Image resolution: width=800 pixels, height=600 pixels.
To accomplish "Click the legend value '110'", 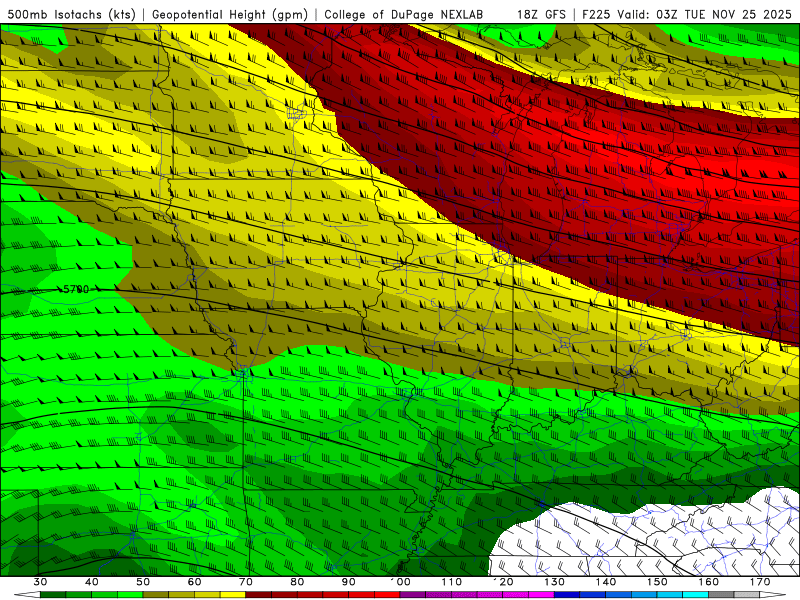I will (x=452, y=582).
